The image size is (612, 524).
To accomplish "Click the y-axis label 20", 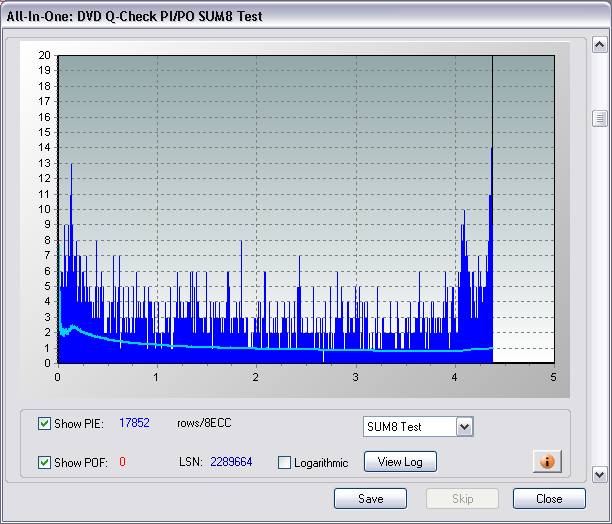I will pos(44,55).
